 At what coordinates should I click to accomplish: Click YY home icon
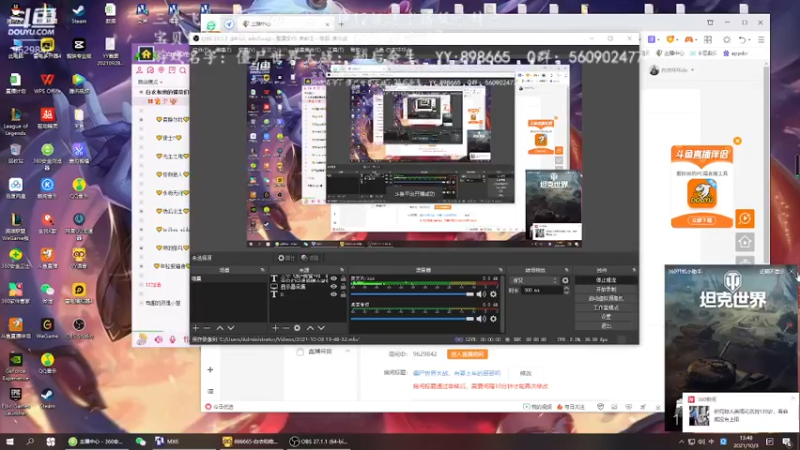pos(146,54)
